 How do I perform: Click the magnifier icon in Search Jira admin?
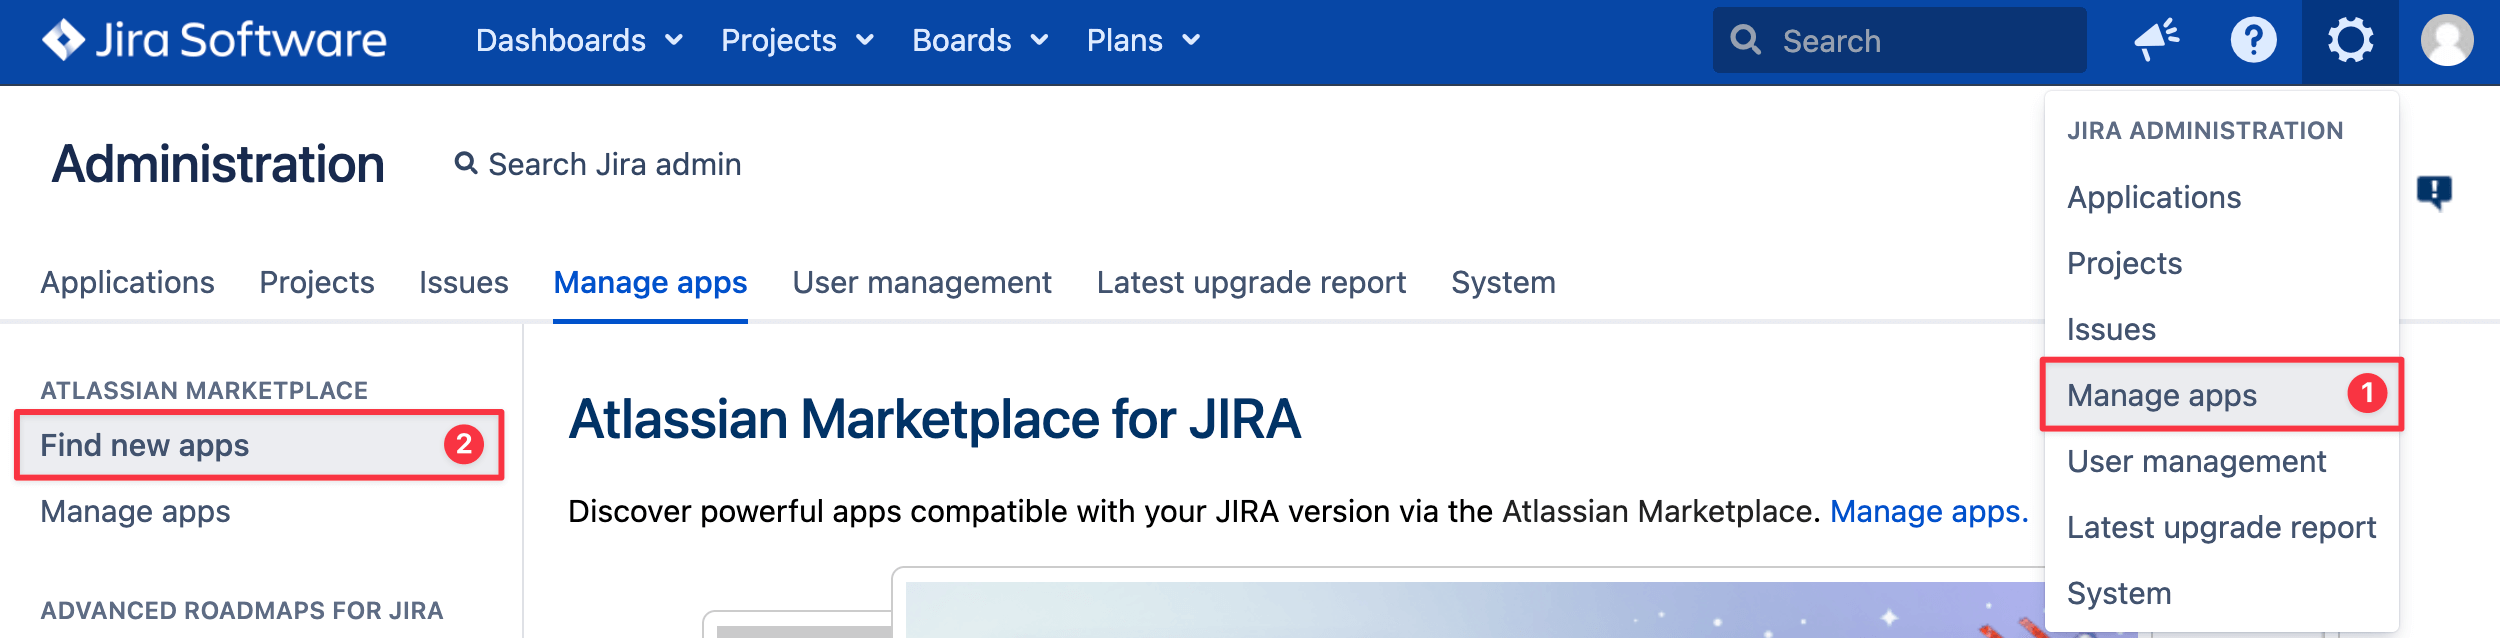tap(465, 163)
